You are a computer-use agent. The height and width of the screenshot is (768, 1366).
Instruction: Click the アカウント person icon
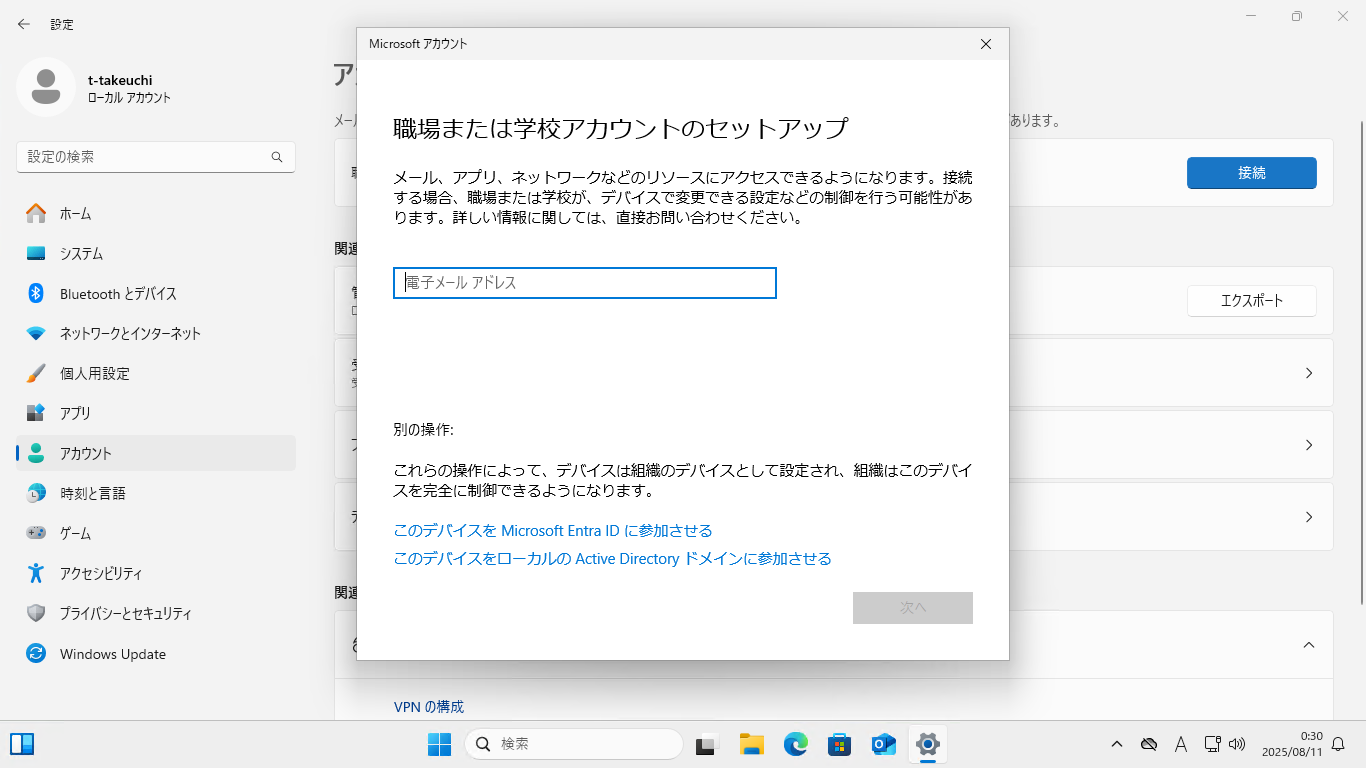(x=36, y=453)
